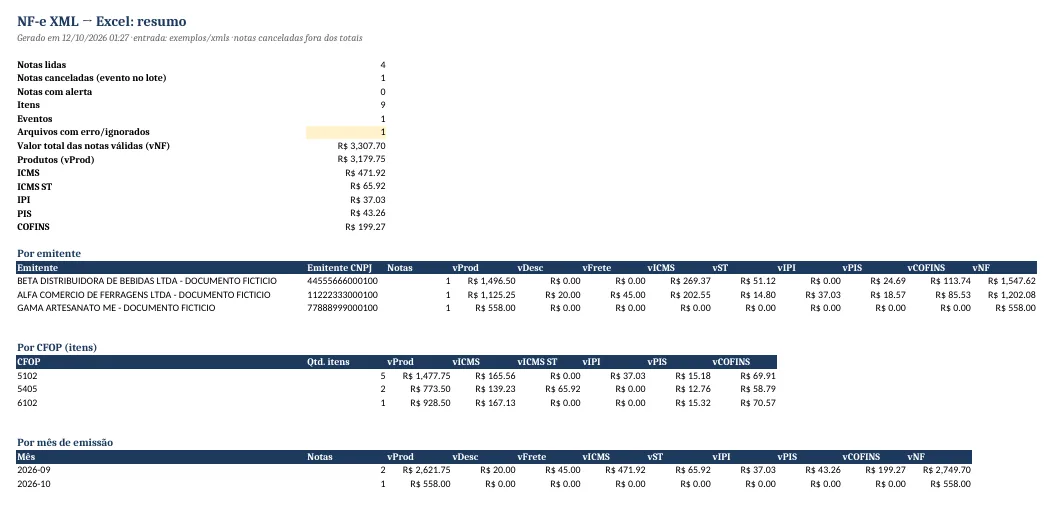Click the 'Mês' column header
This screenshot has width=1053, height=505.
pyautogui.click(x=26, y=457)
